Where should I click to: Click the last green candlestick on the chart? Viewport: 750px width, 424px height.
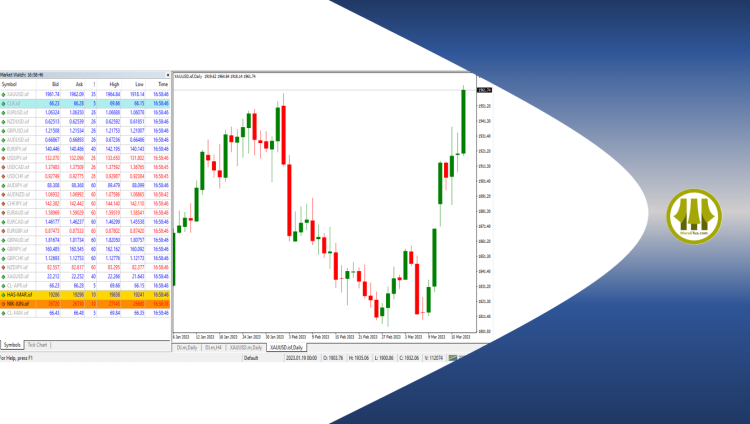coord(463,120)
